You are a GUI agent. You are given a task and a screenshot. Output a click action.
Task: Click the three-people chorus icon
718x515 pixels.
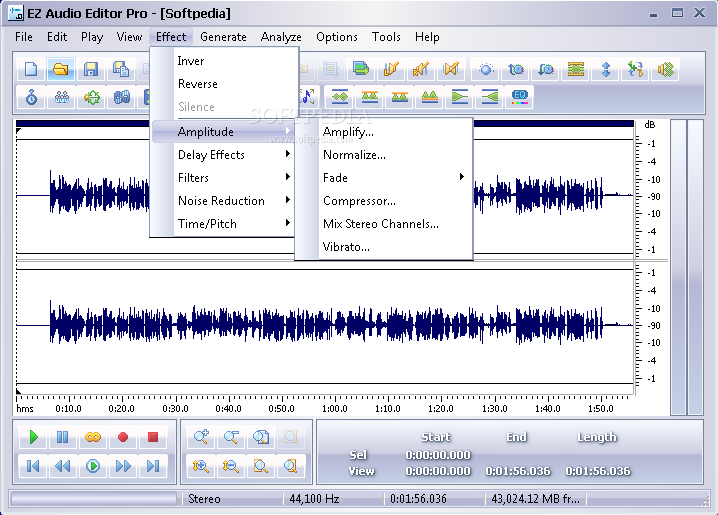61,97
